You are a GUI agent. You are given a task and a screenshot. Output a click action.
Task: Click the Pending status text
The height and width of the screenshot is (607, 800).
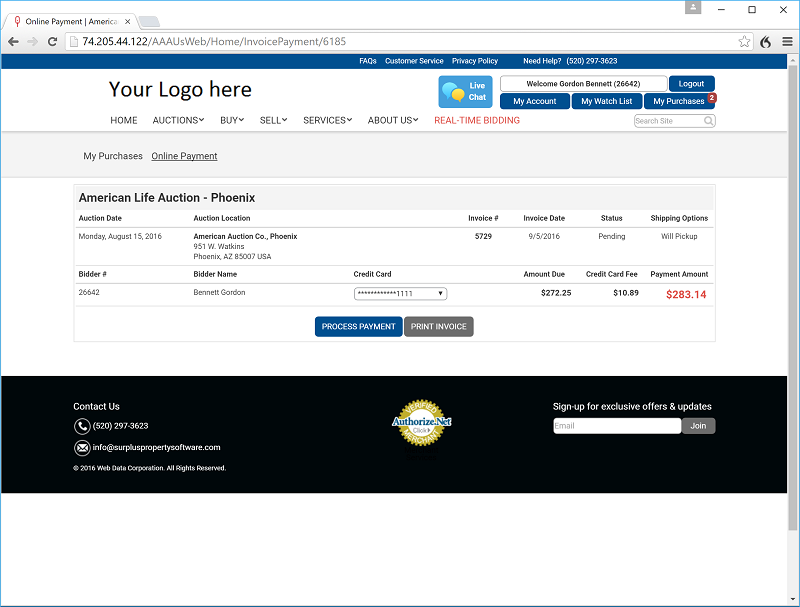(x=612, y=236)
